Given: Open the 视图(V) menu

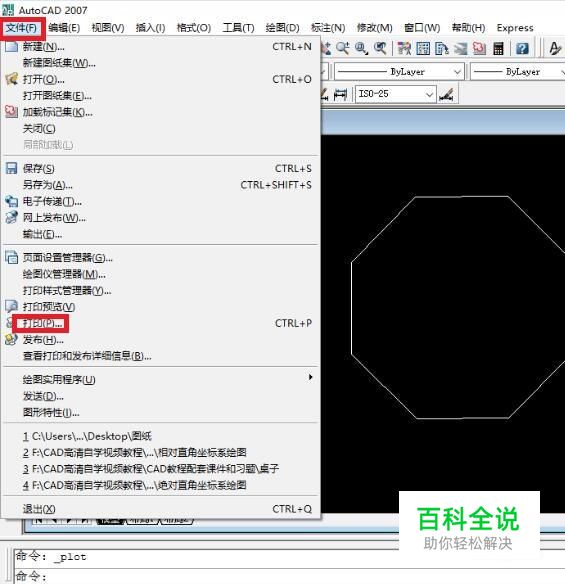Looking at the screenshot, I should tap(108, 28).
